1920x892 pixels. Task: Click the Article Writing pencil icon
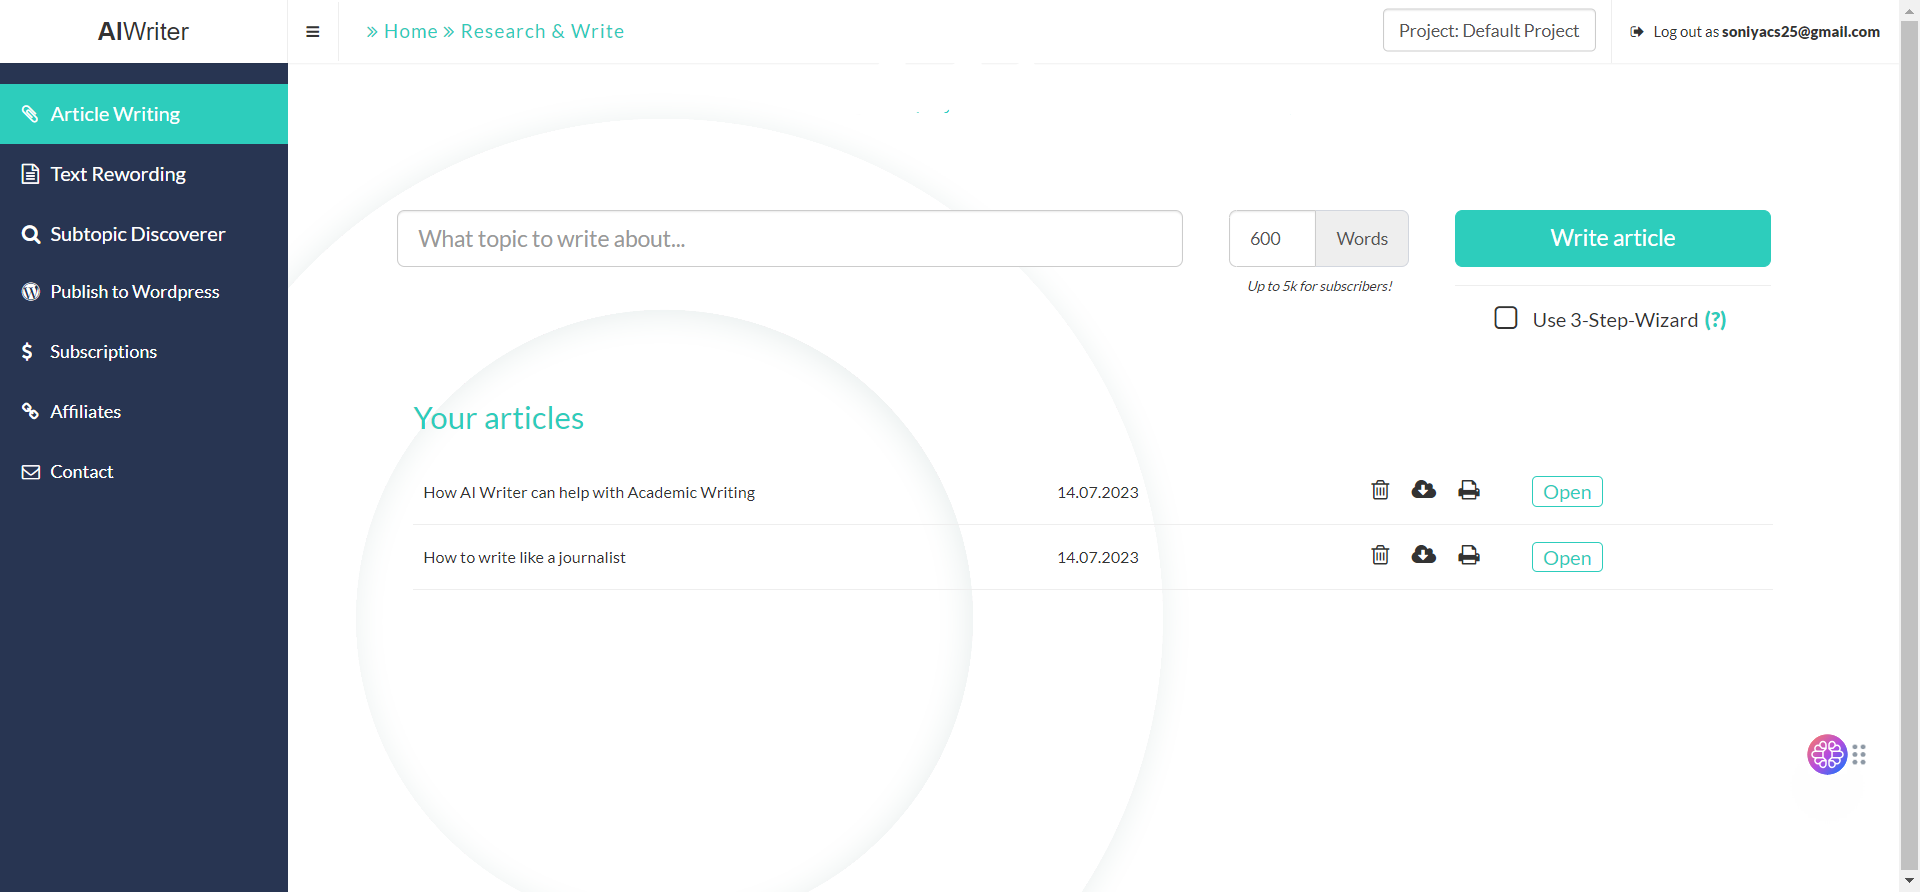pos(31,114)
